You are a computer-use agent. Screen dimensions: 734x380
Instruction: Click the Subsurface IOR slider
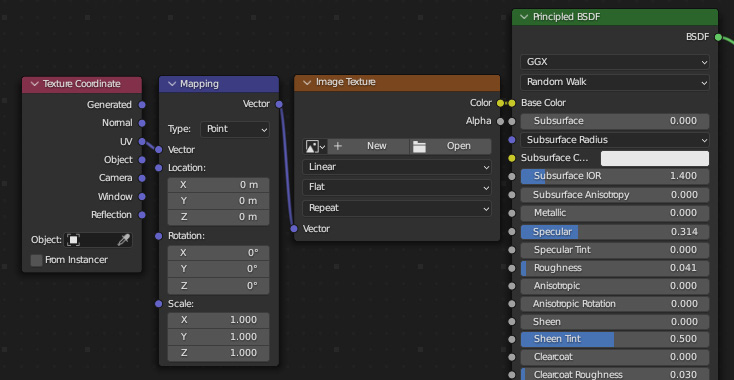click(x=615, y=176)
